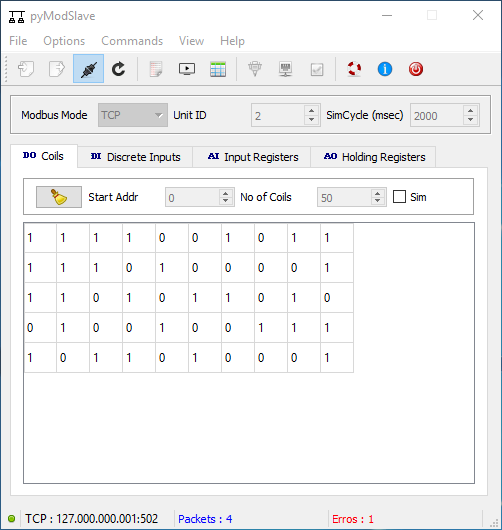This screenshot has width=502, height=530.
Task: Open the Options menu
Action: pyautogui.click(x=64, y=41)
